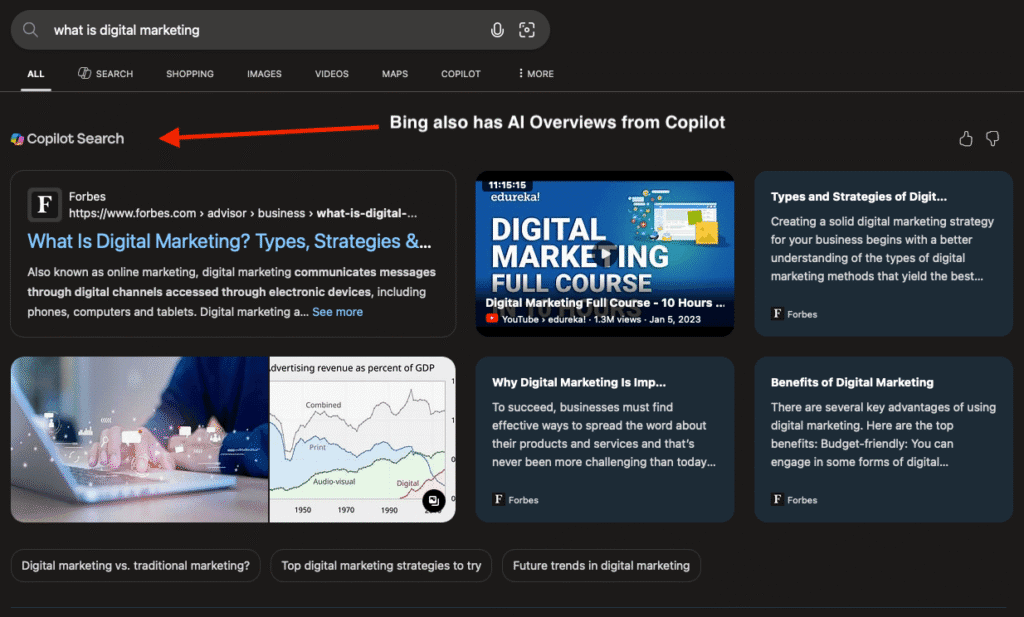Click the thumbs up feedback icon

tap(965, 139)
